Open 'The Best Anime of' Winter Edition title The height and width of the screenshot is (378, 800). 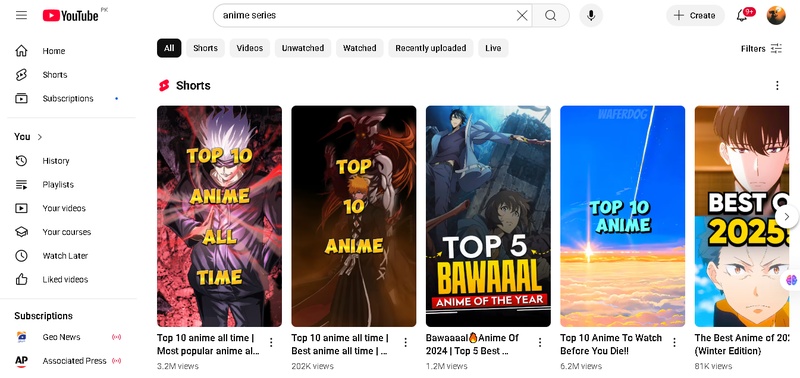742,344
